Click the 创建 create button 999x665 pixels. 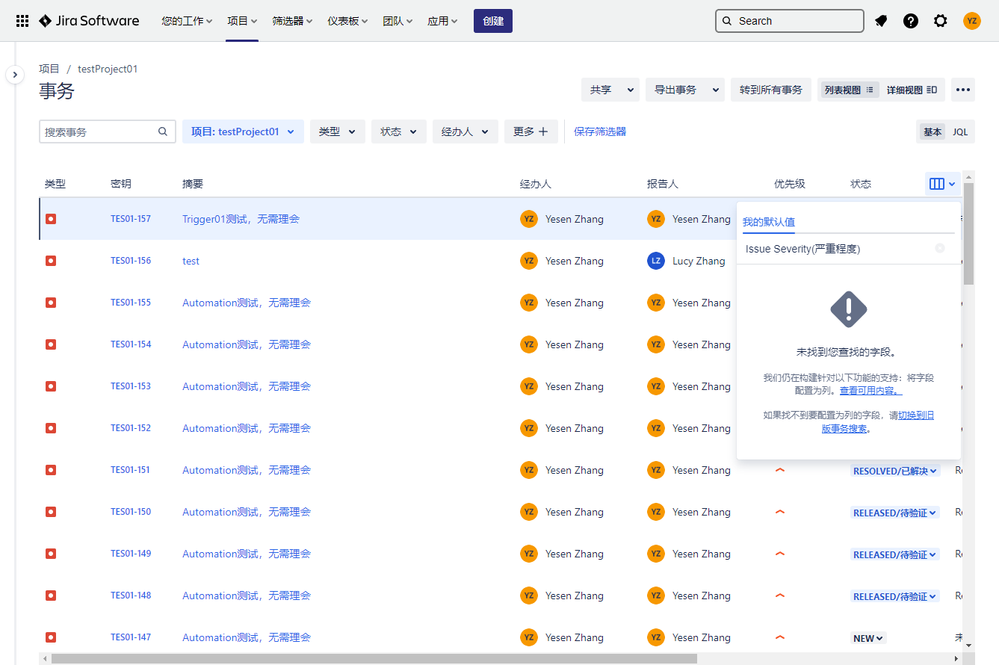[493, 21]
